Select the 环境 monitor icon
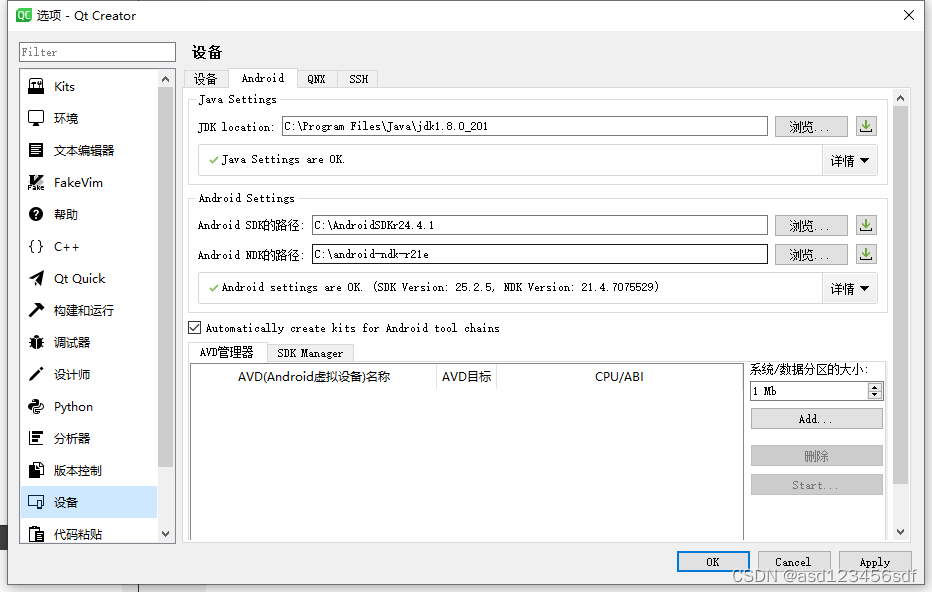Image resolution: width=932 pixels, height=592 pixels. click(x=36, y=118)
